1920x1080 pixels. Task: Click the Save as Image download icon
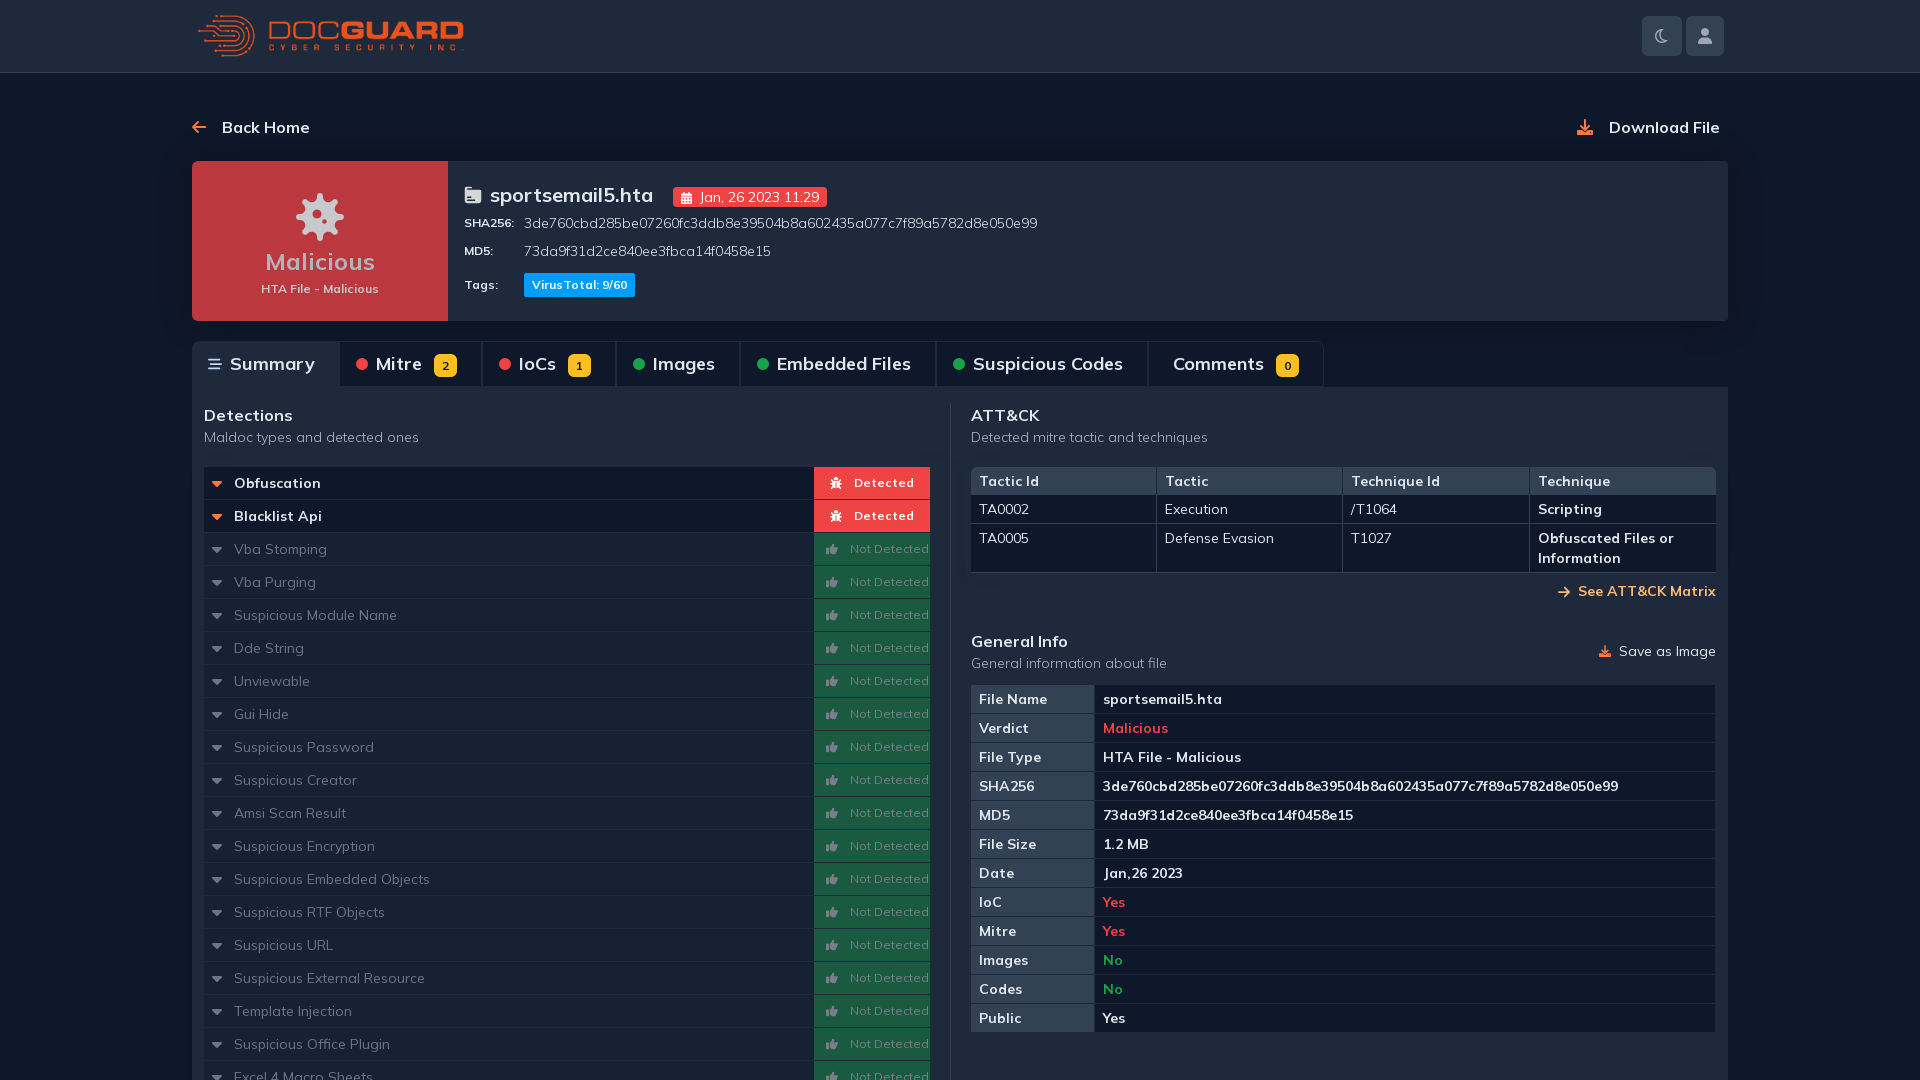click(1605, 652)
